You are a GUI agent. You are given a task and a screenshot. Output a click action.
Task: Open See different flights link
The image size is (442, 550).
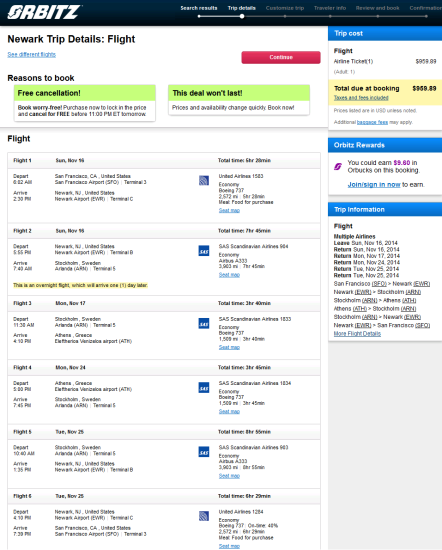32,54
